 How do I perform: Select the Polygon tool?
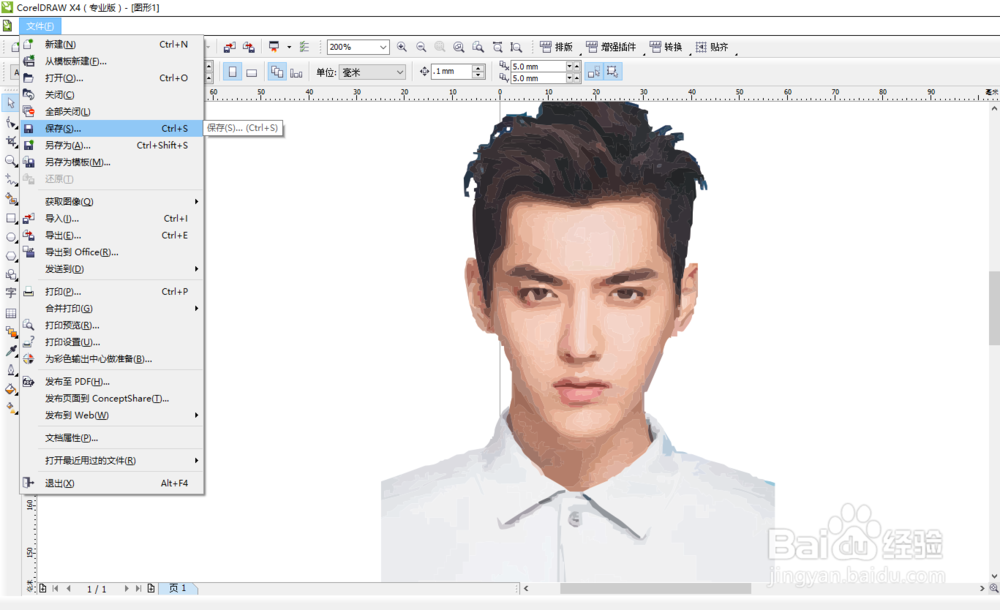[x=11, y=256]
